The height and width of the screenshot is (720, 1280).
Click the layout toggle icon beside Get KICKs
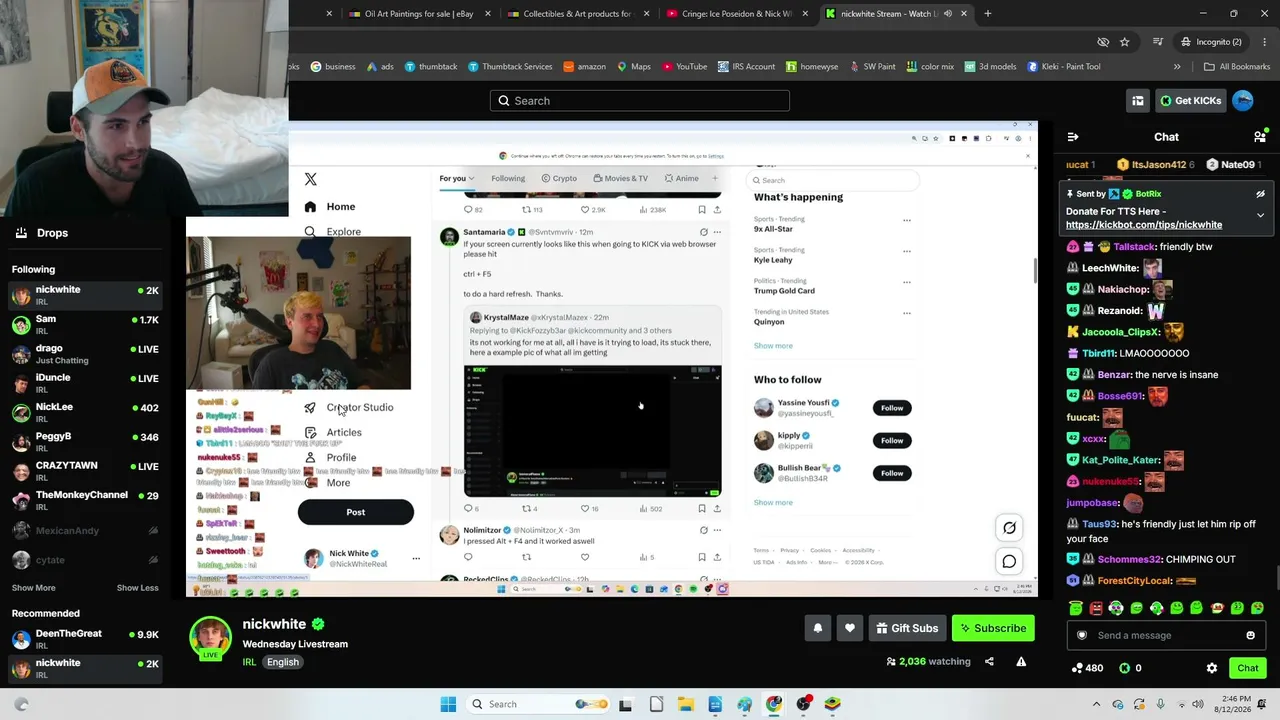point(1138,101)
